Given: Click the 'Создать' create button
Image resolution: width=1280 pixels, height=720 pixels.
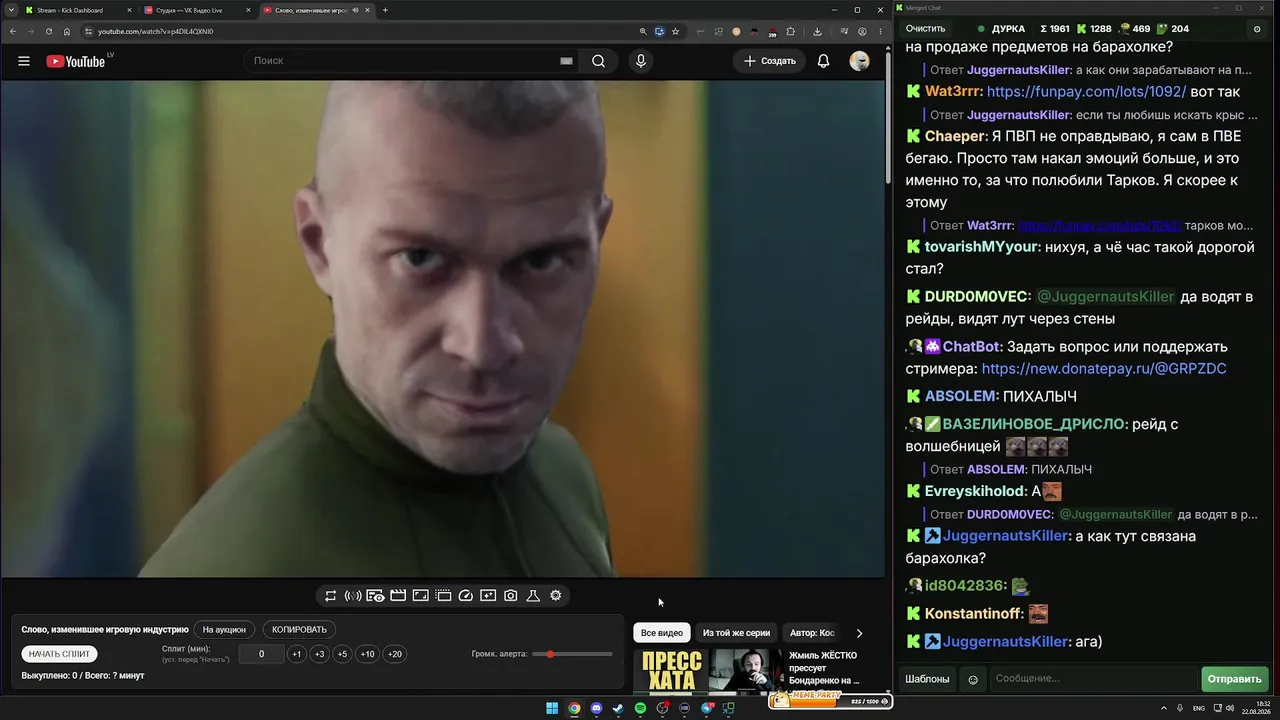Looking at the screenshot, I should 770,61.
